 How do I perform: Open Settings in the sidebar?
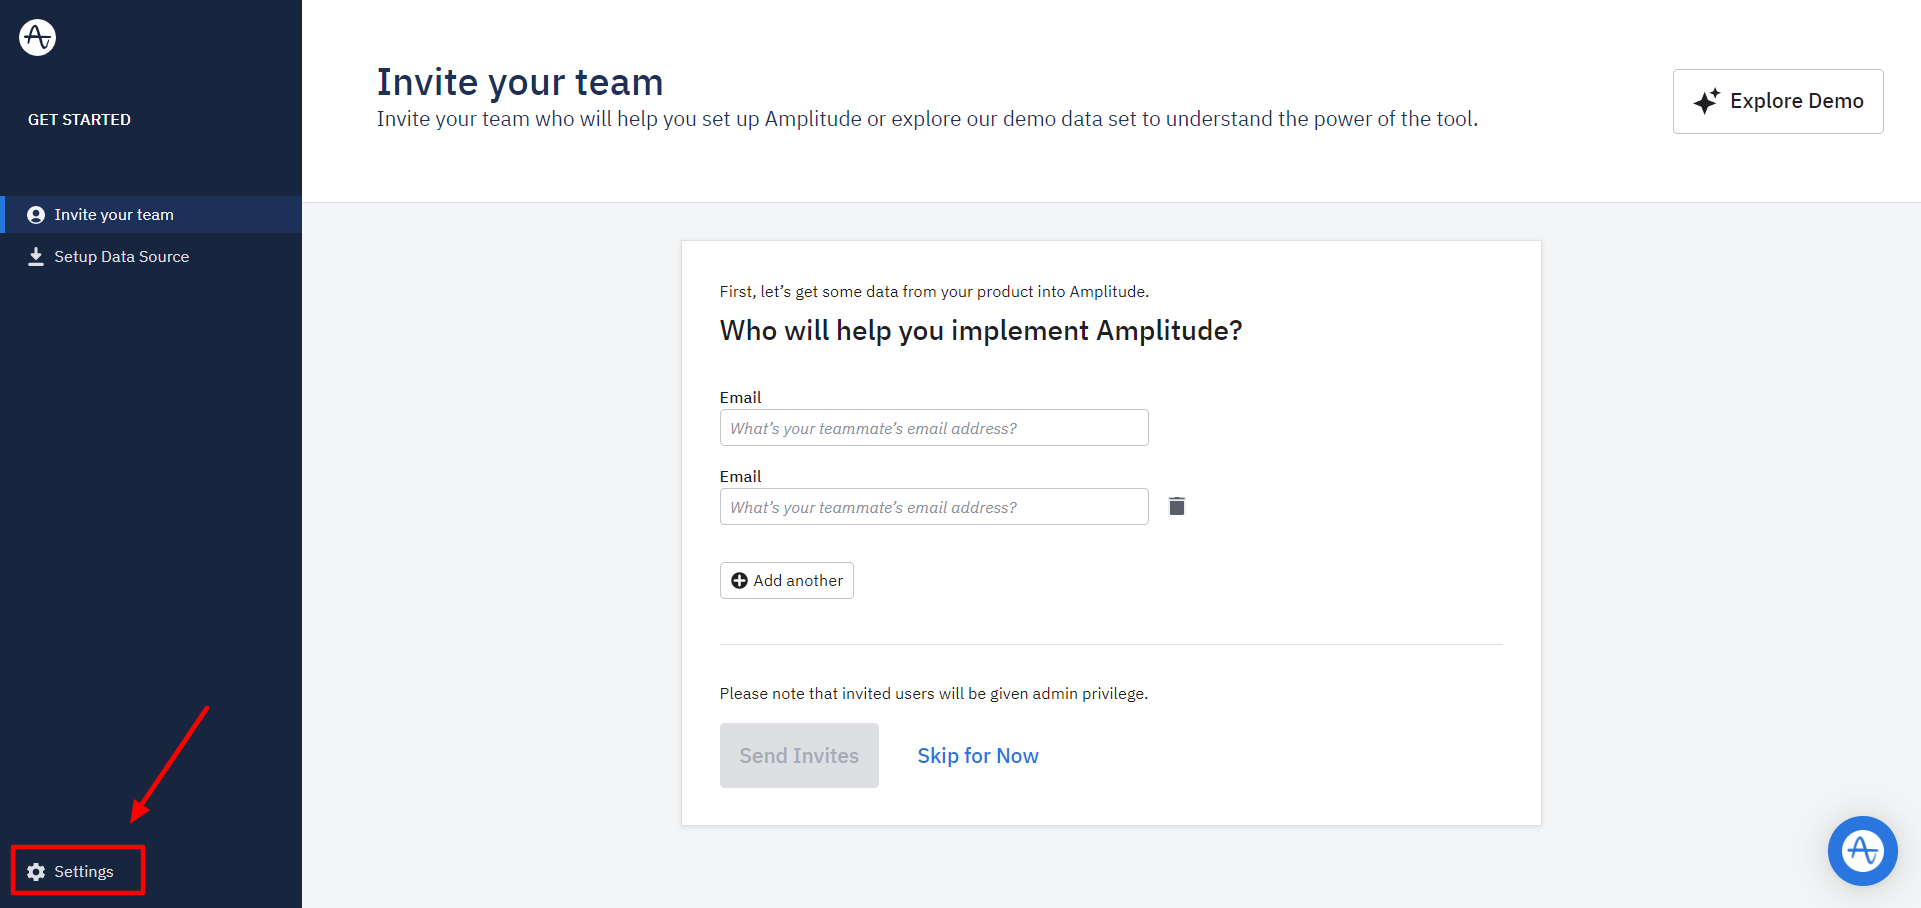click(x=78, y=871)
